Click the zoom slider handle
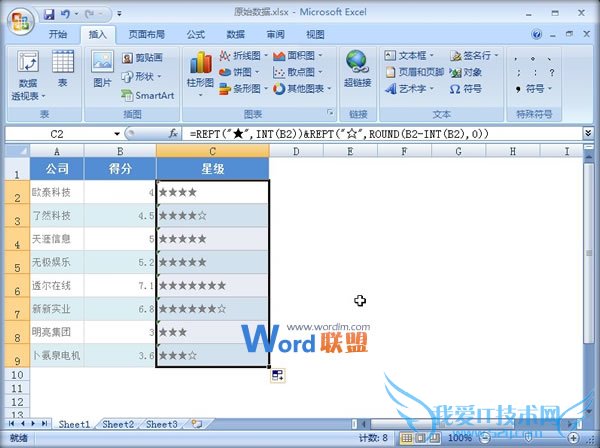This screenshot has height=448, width=600. coord(528,438)
